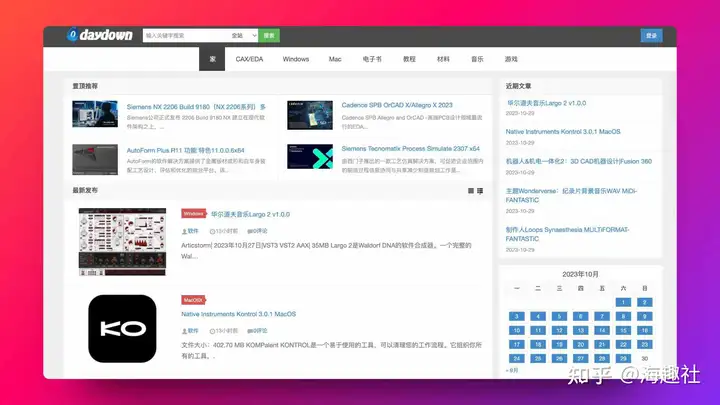Switch to grid view layout icon
Screen dimensions: 720x405
470,190
